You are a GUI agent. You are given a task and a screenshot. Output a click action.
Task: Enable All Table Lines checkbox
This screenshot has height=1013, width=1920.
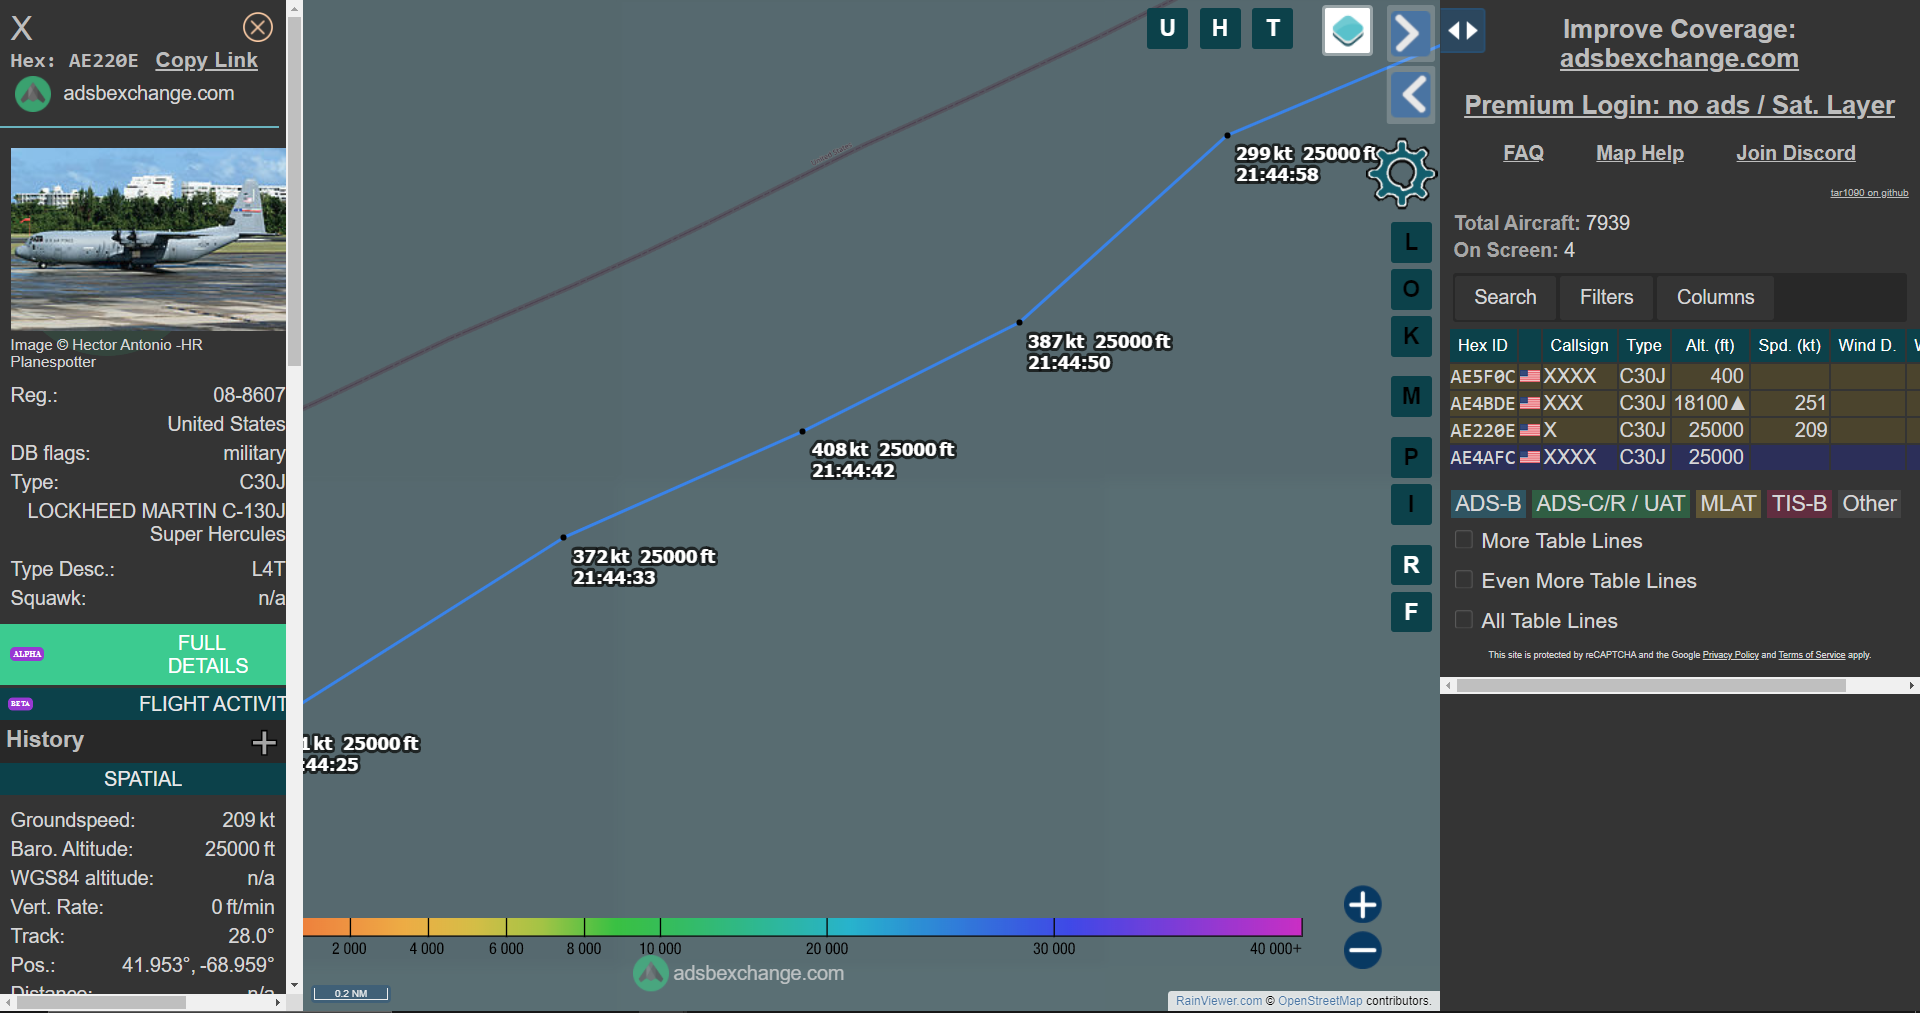click(1463, 620)
